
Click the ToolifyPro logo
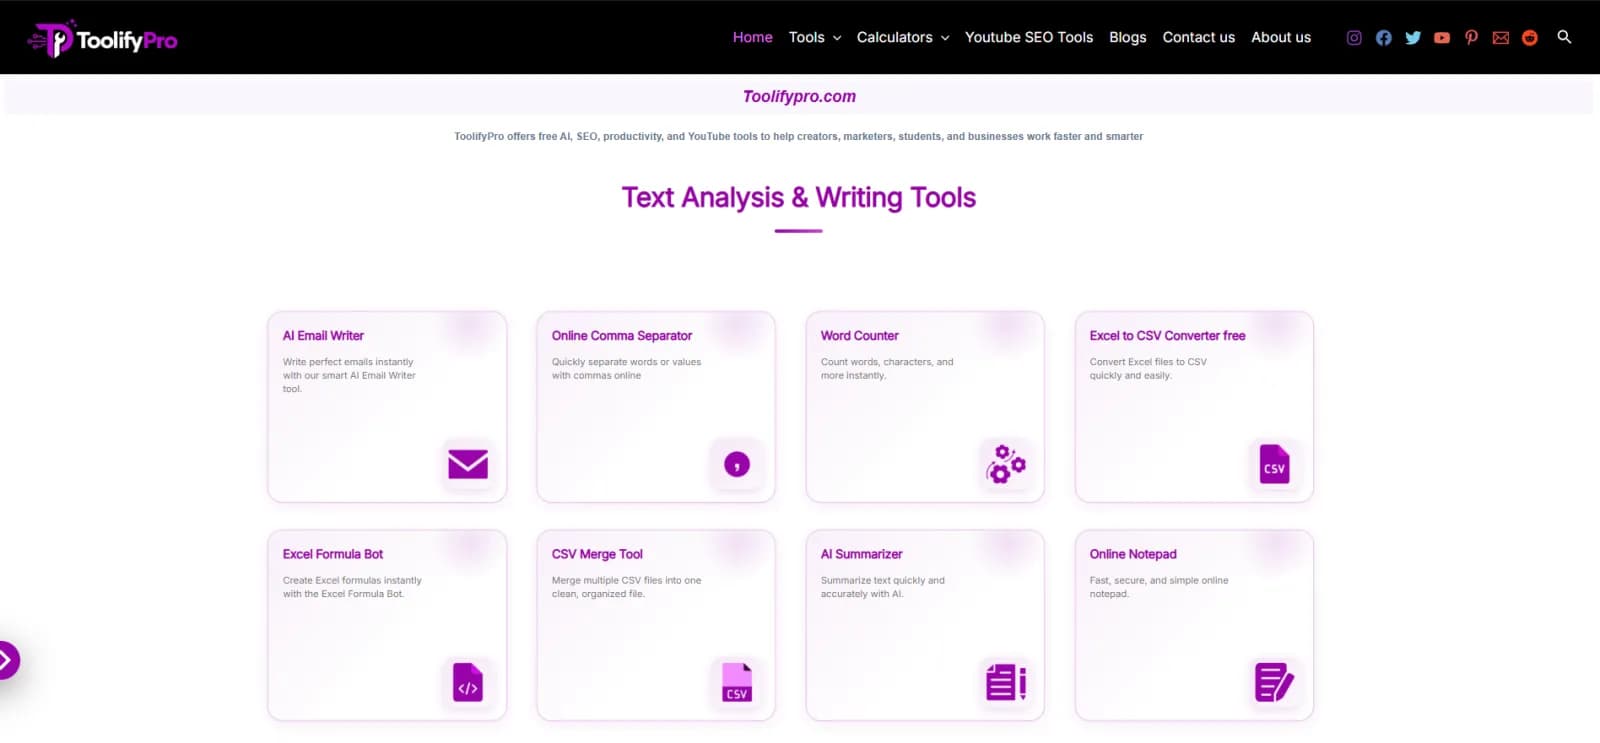pyautogui.click(x=102, y=39)
